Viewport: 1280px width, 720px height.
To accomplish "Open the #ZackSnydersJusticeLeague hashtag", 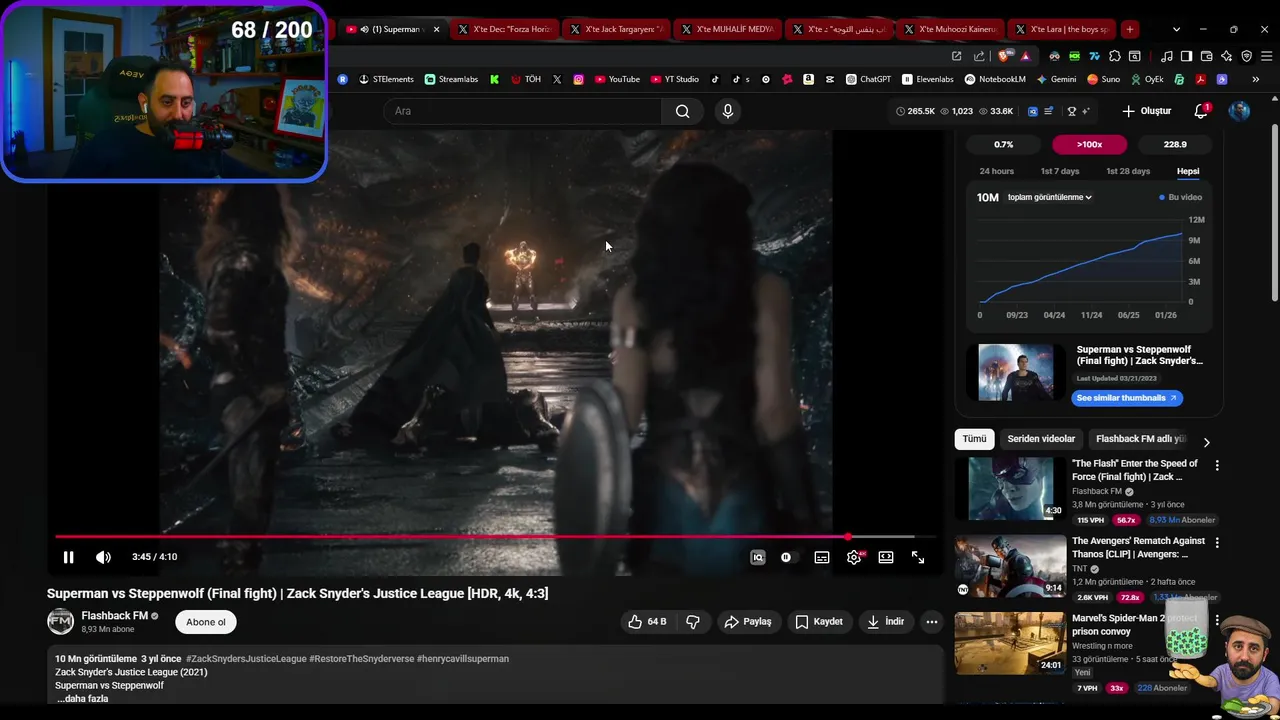I will tap(245, 659).
